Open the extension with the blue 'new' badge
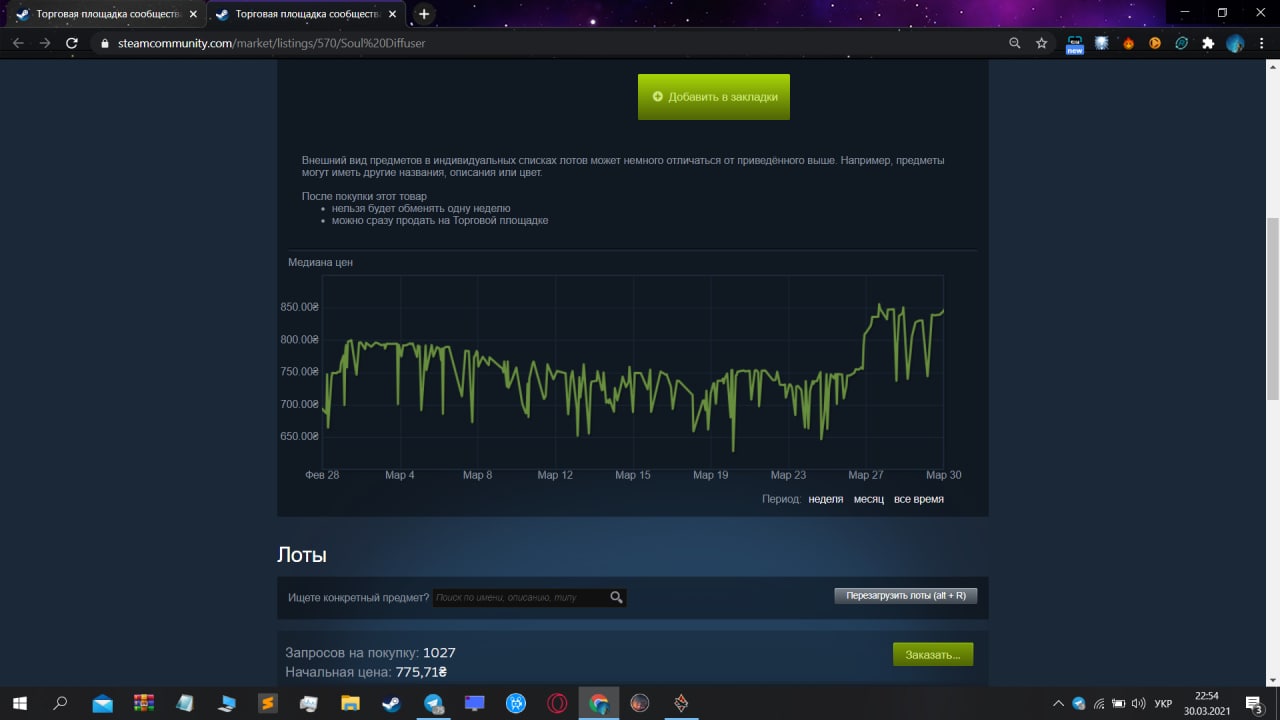 pos(1075,44)
